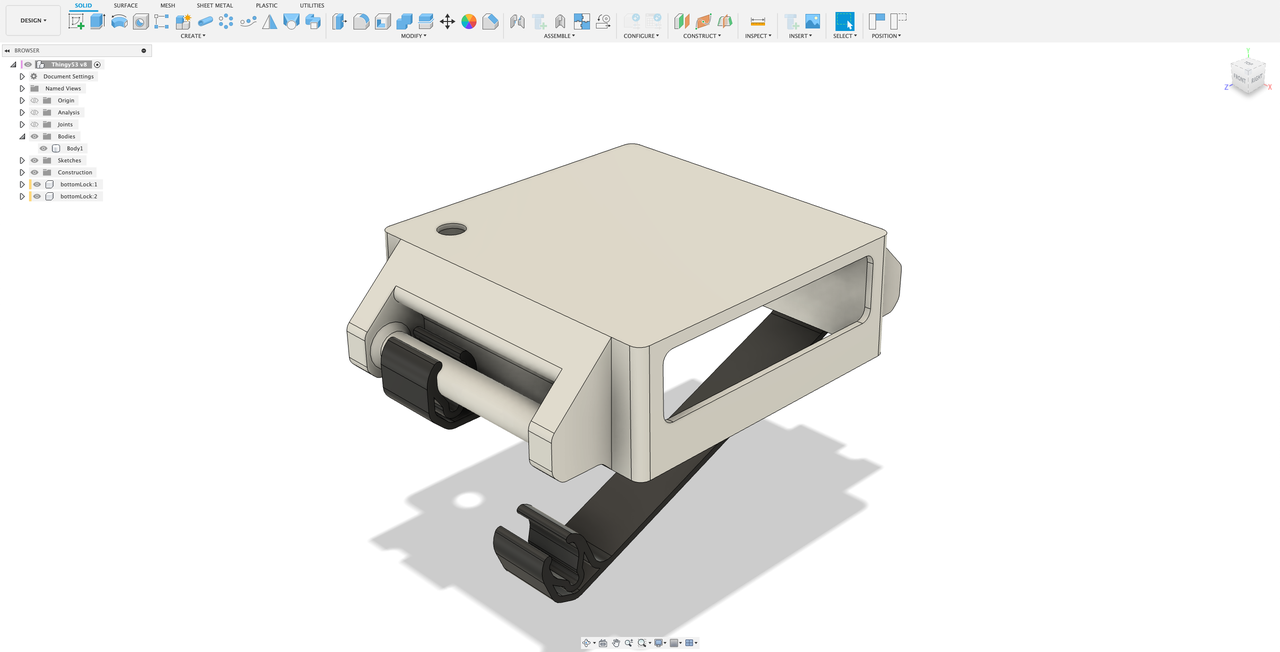Activate the Select tool icon

(845, 21)
